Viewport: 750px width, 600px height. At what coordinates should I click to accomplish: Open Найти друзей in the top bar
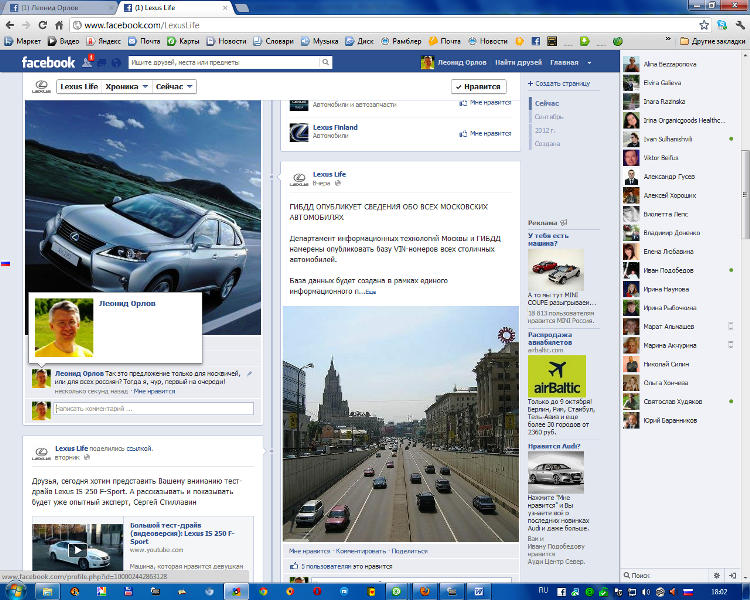pyautogui.click(x=518, y=63)
